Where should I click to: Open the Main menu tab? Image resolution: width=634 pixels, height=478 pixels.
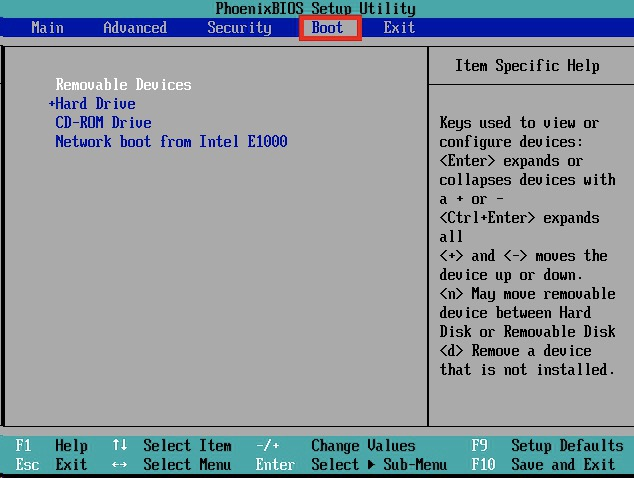47,27
